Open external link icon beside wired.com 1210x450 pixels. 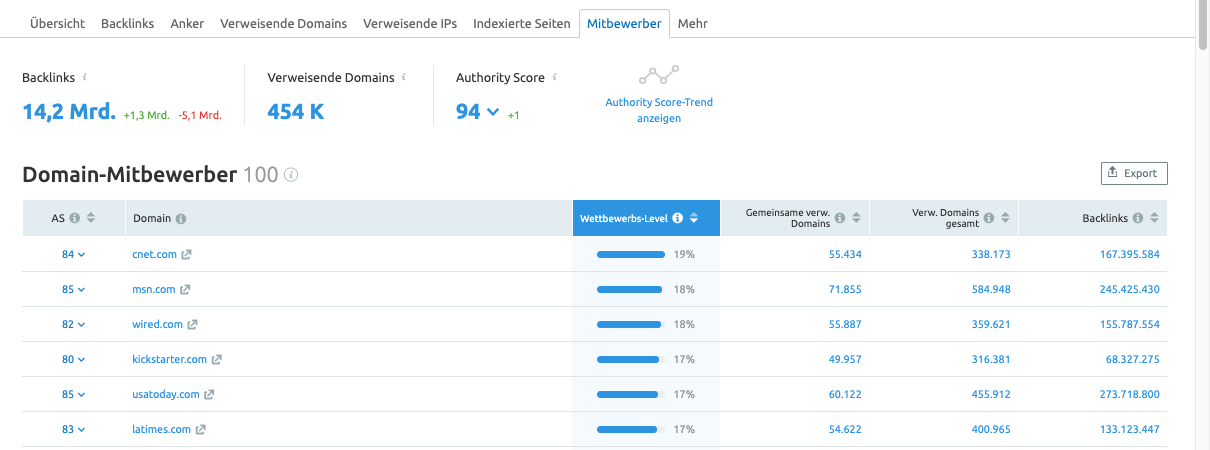coord(193,325)
